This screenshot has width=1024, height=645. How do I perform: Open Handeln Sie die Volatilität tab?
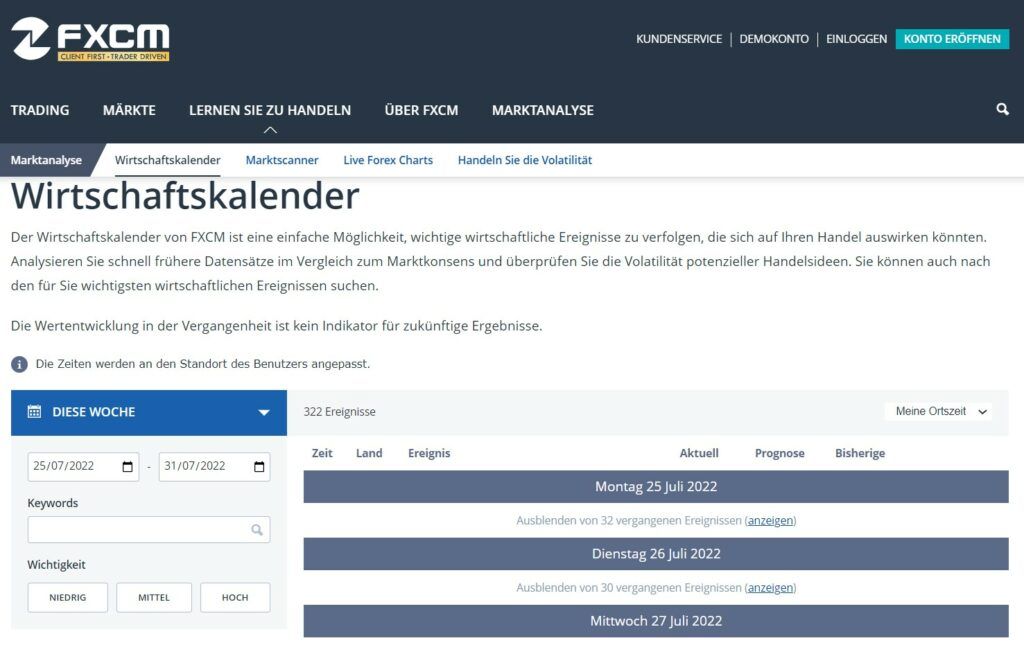525,160
